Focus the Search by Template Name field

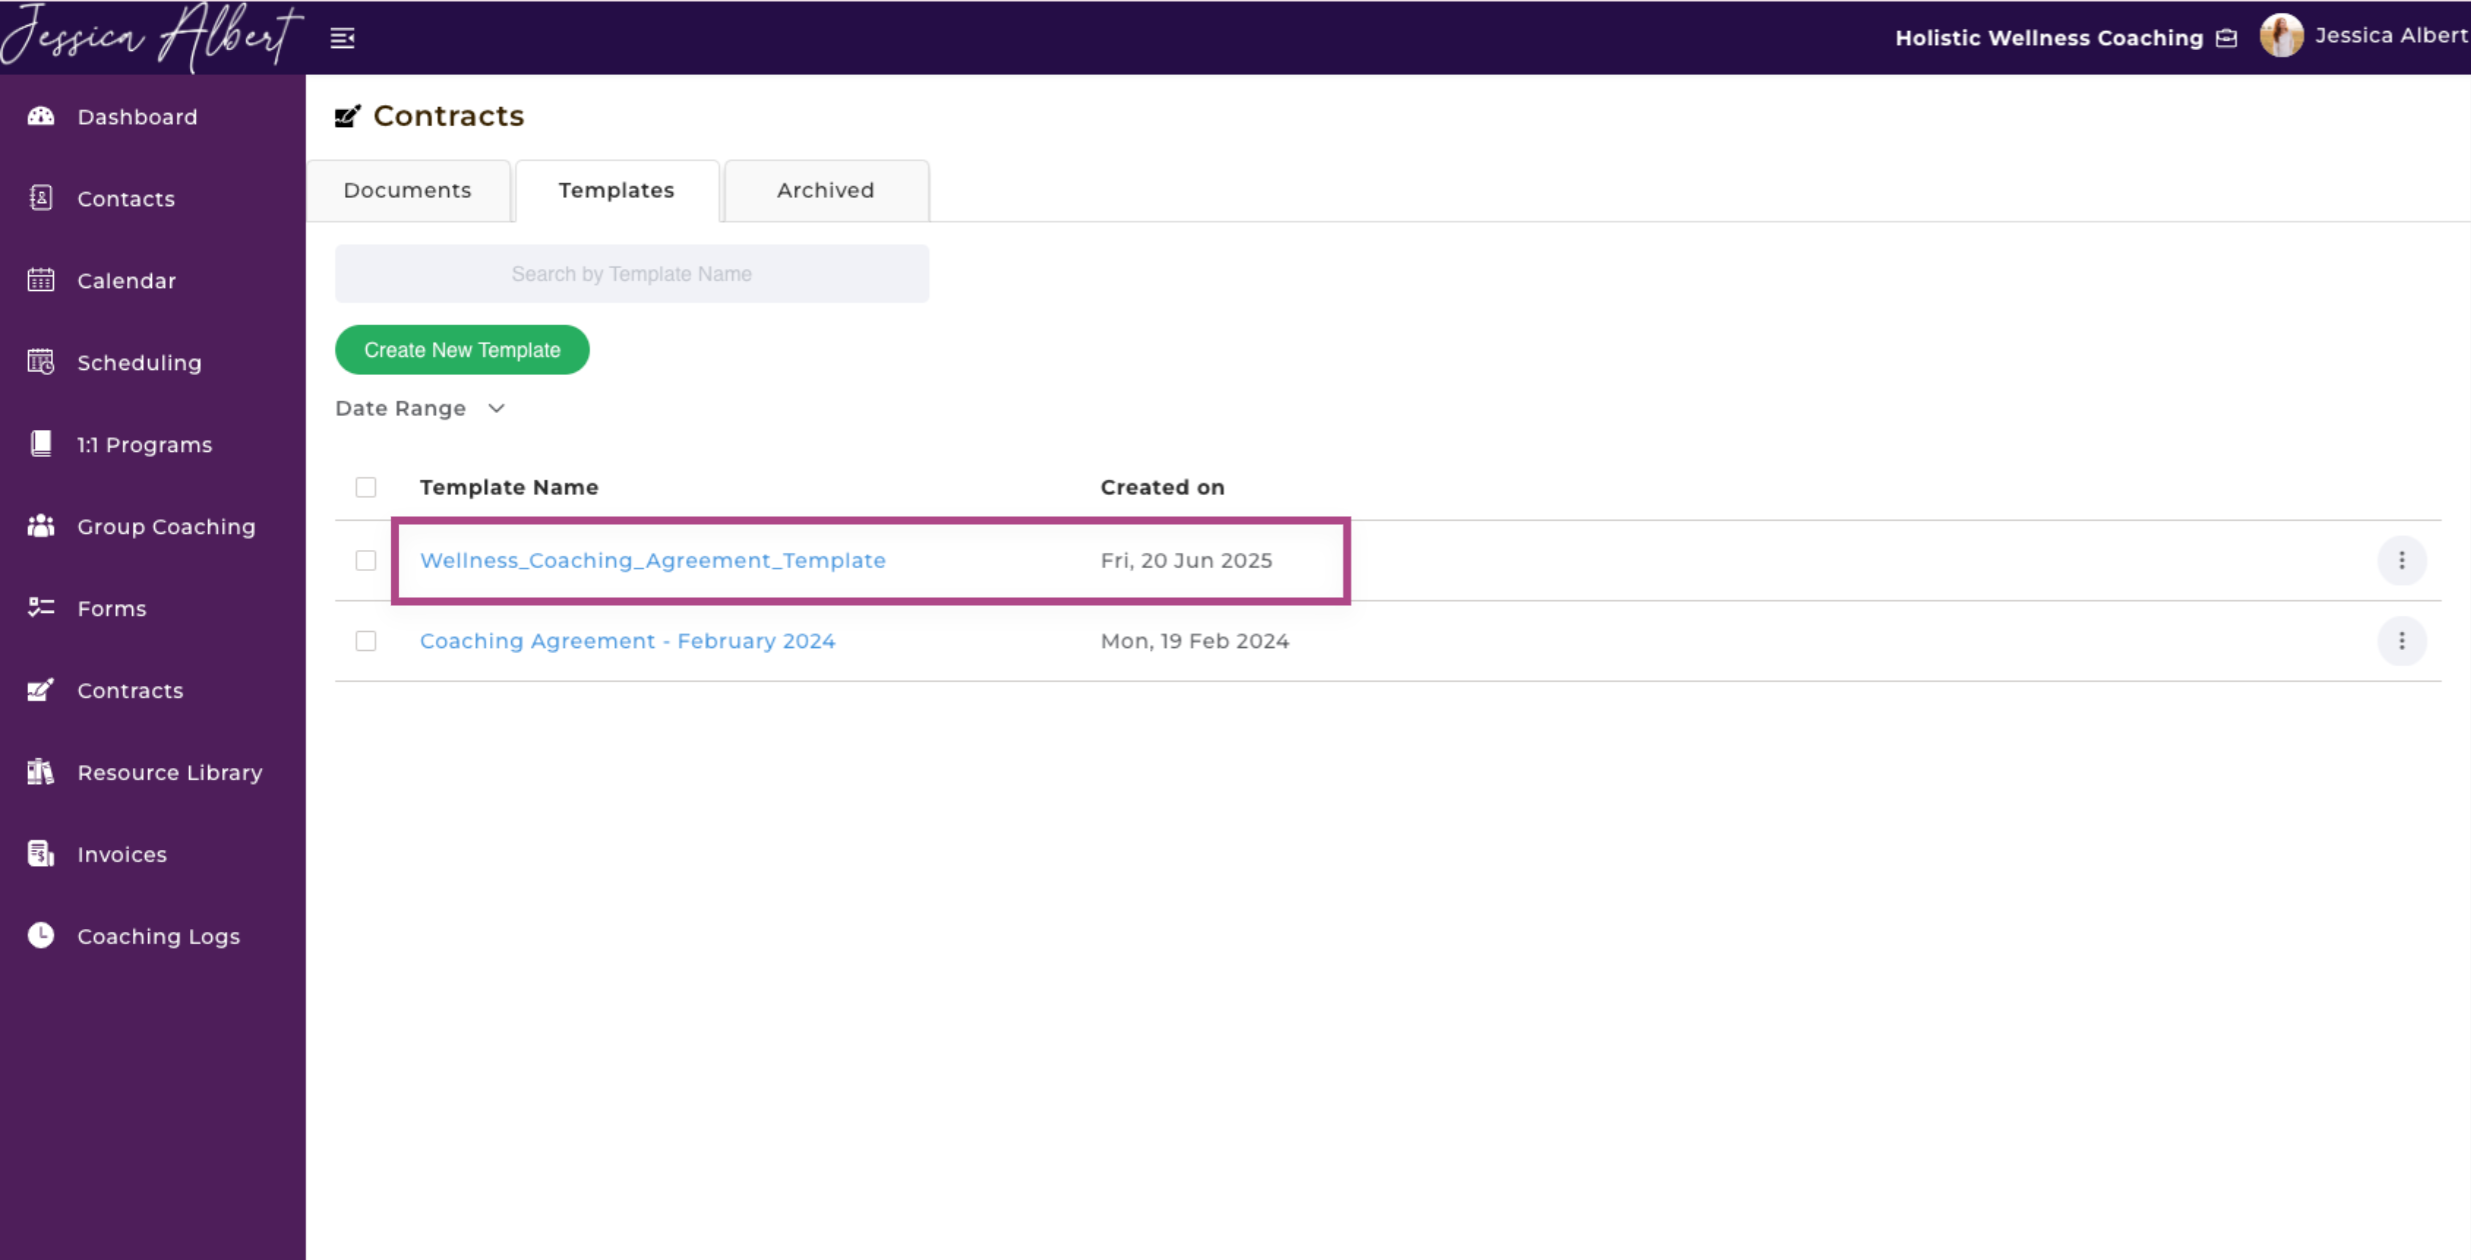[632, 274]
